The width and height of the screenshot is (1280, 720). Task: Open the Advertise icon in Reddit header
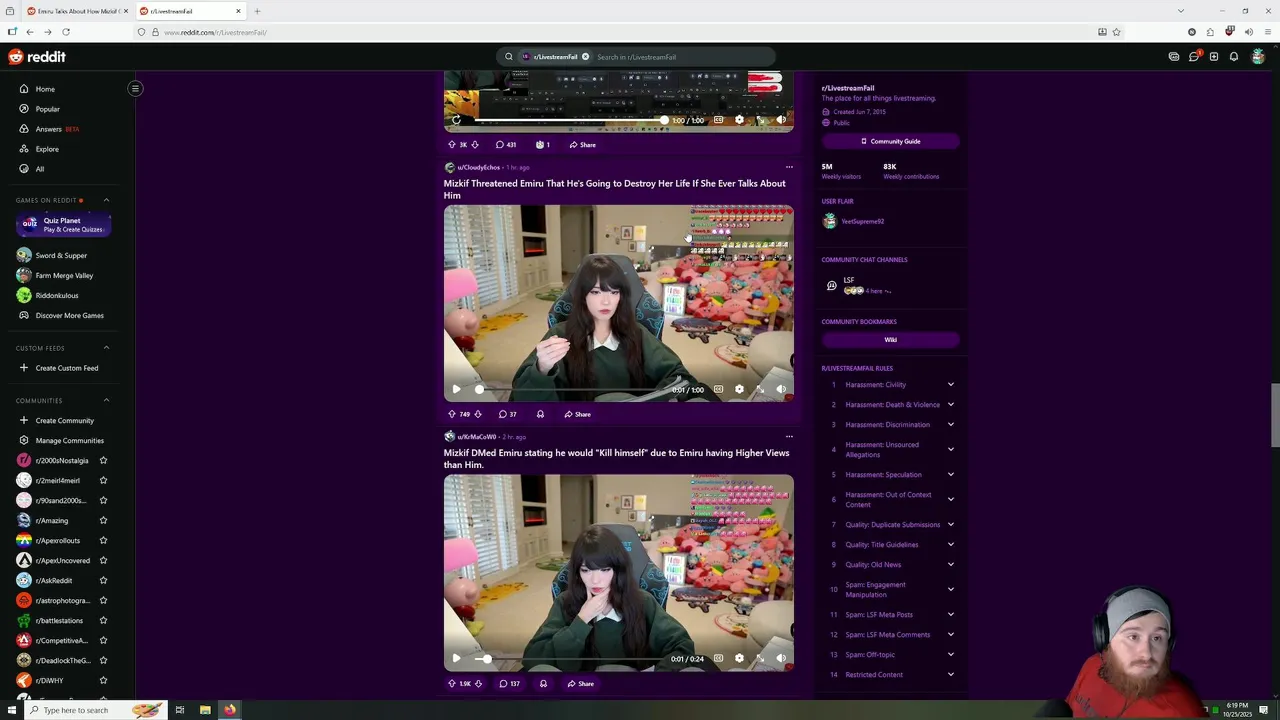pos(1174,57)
